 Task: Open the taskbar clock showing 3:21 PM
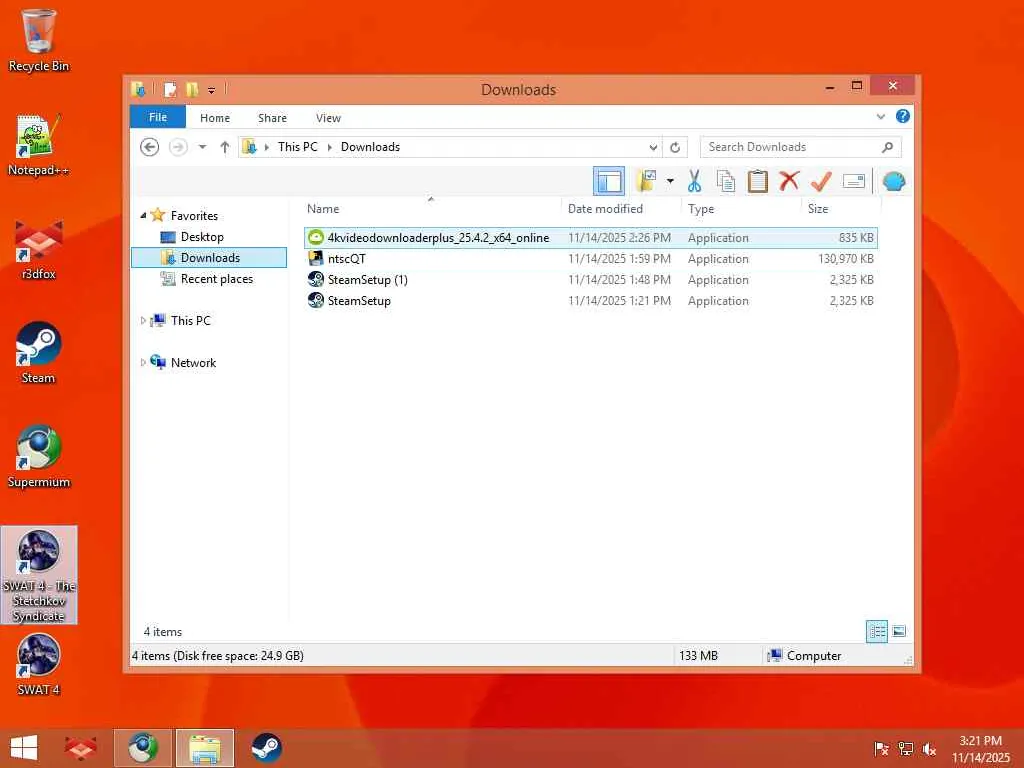(x=980, y=749)
